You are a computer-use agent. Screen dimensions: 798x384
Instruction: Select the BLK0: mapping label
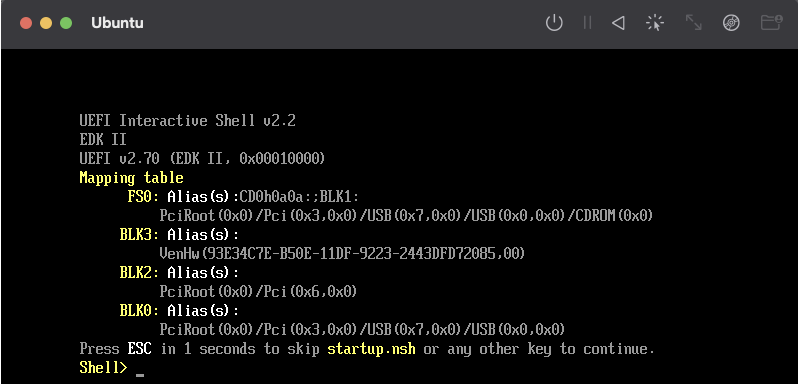[x=139, y=311]
